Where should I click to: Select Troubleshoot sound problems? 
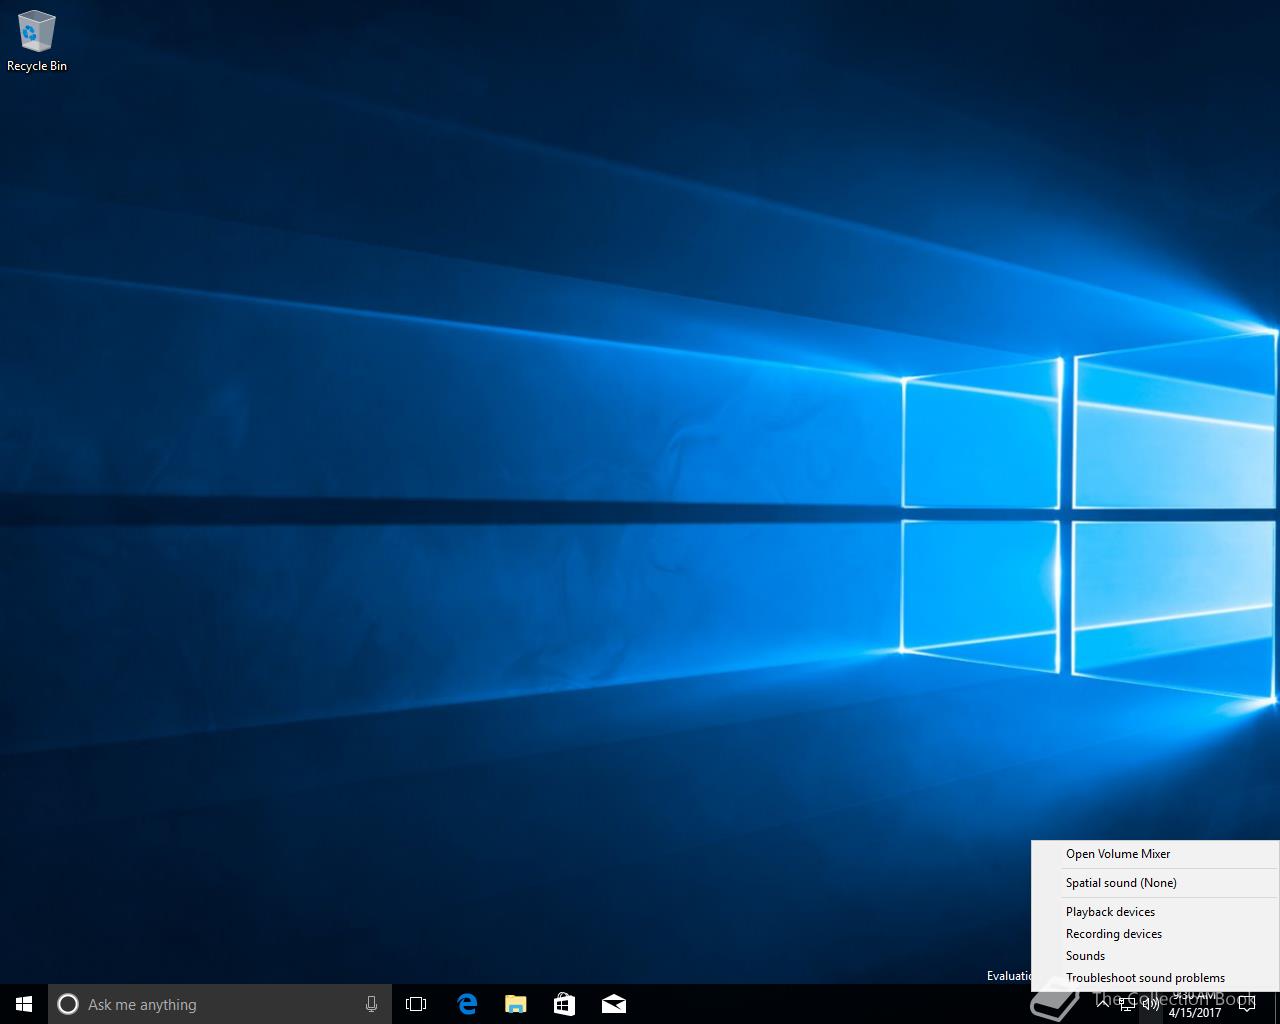pos(1145,978)
